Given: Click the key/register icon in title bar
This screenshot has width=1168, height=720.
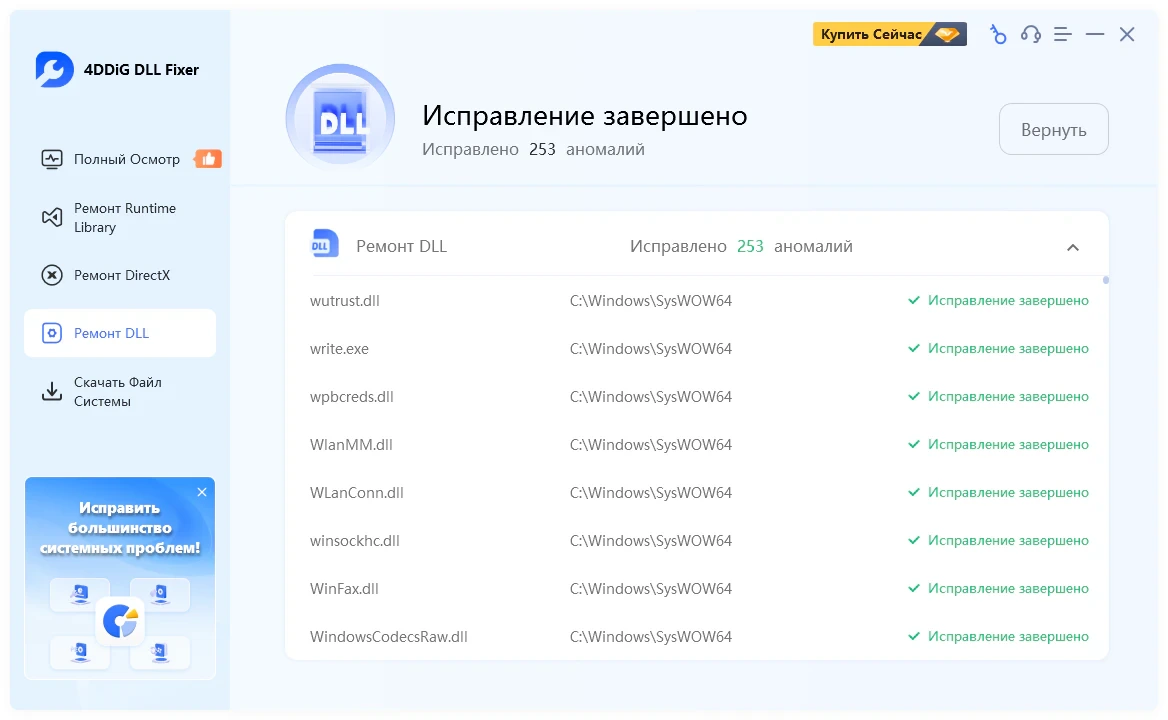Looking at the screenshot, I should pos(997,34).
